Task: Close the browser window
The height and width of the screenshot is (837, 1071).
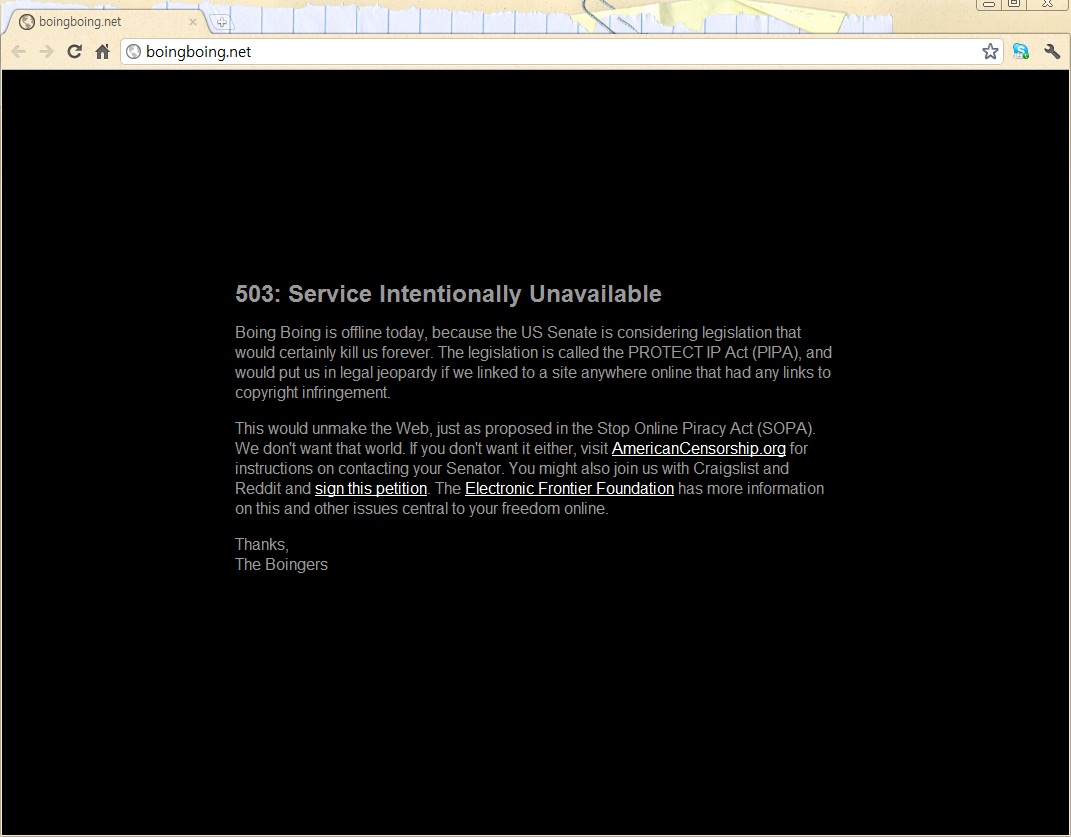Action: point(1047,5)
